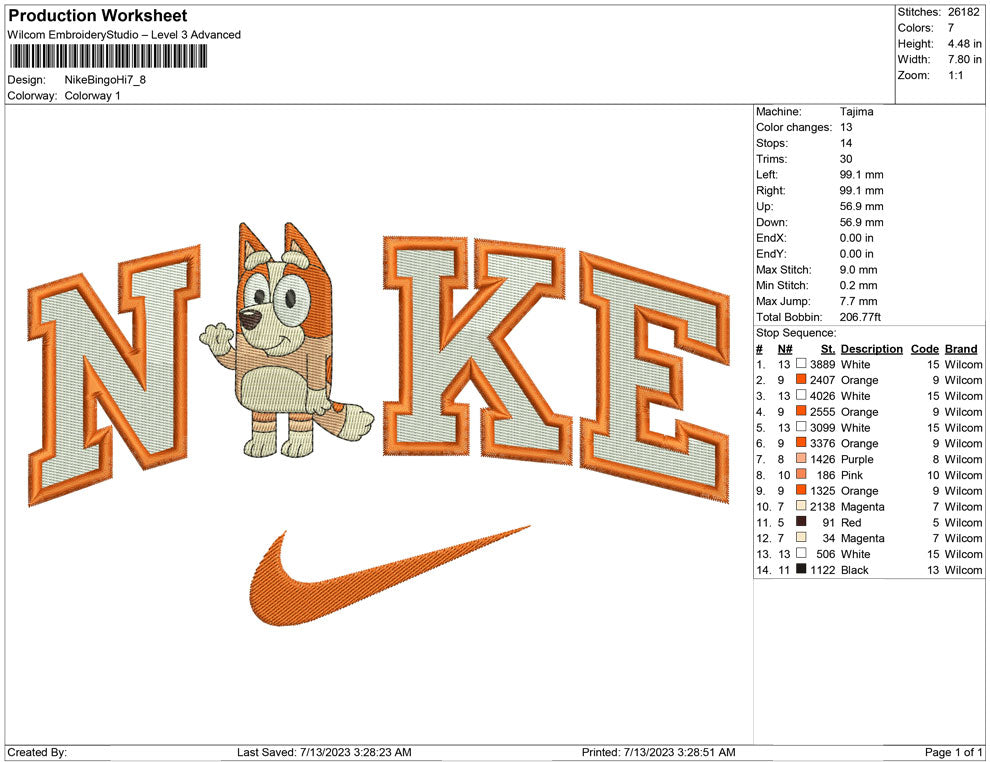Click the Stops value 14
Screen dimensions: 990x762
[x=846, y=143]
